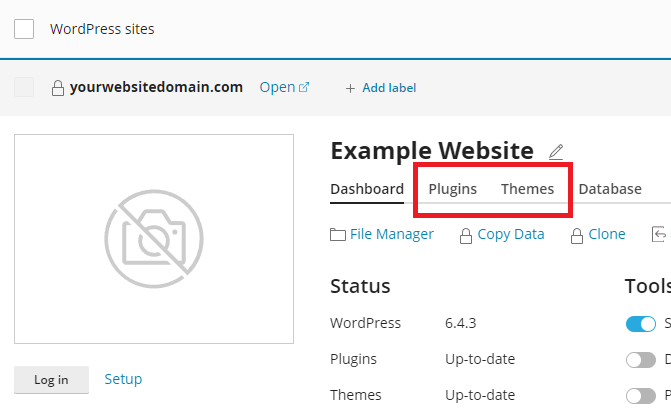Switch to the Plugins tab
The height and width of the screenshot is (416, 671).
coord(453,189)
